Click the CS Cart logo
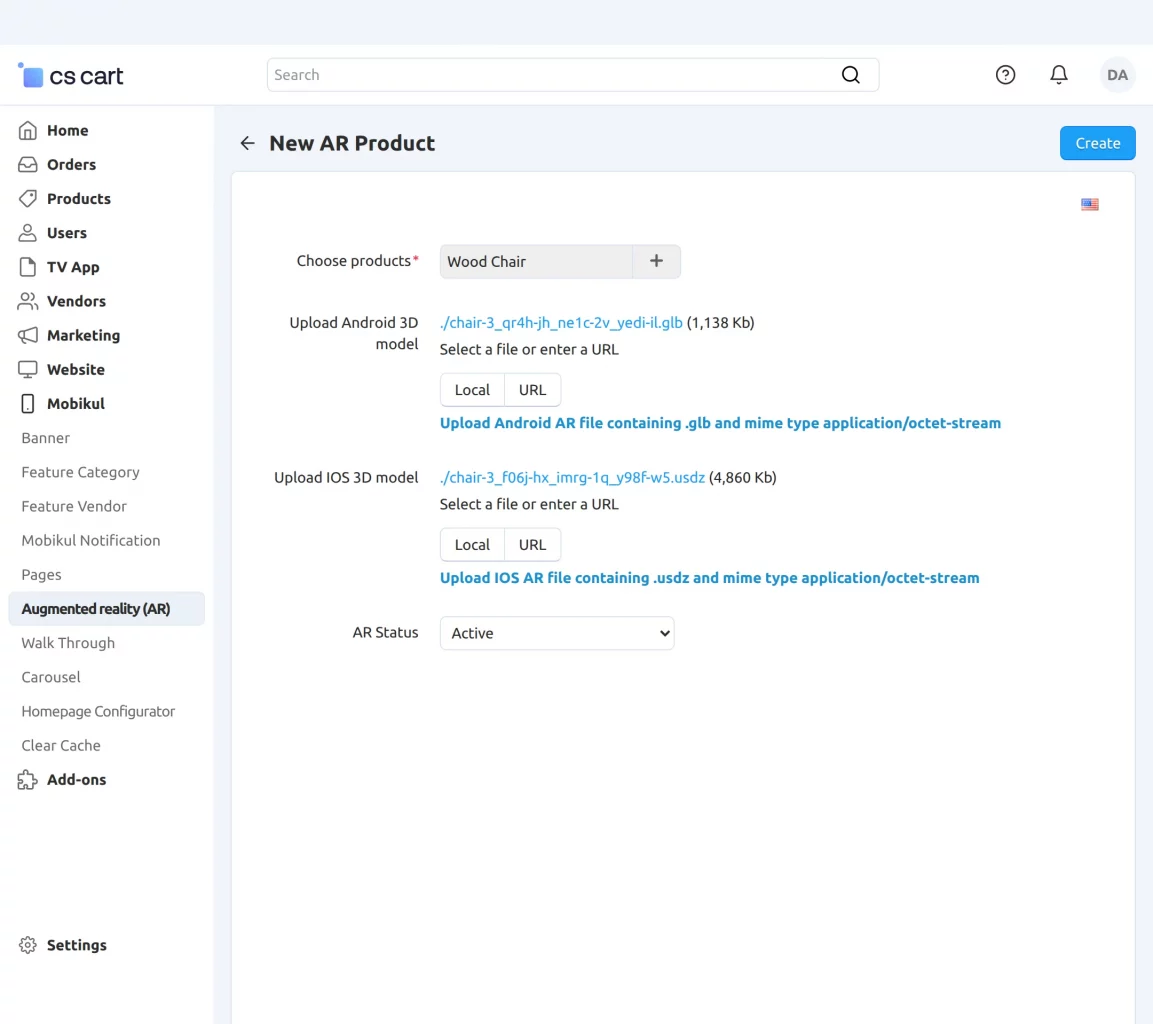The height and width of the screenshot is (1024, 1153). pyautogui.click(x=71, y=76)
